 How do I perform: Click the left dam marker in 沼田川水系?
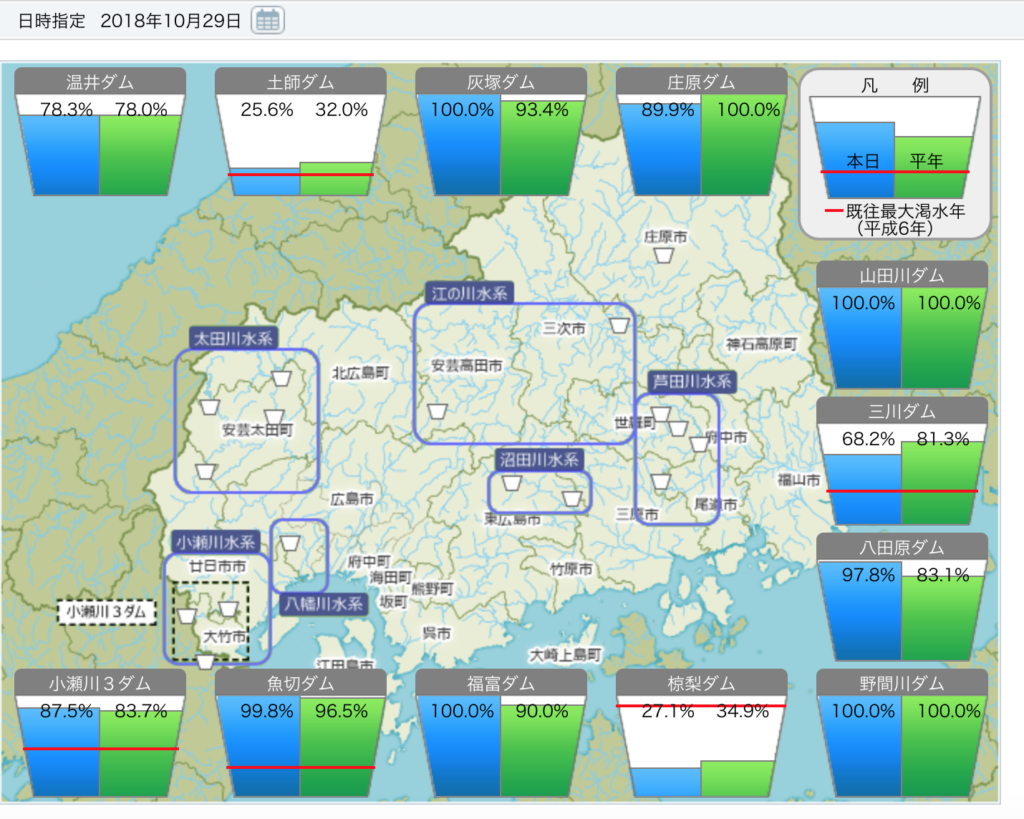(x=511, y=484)
